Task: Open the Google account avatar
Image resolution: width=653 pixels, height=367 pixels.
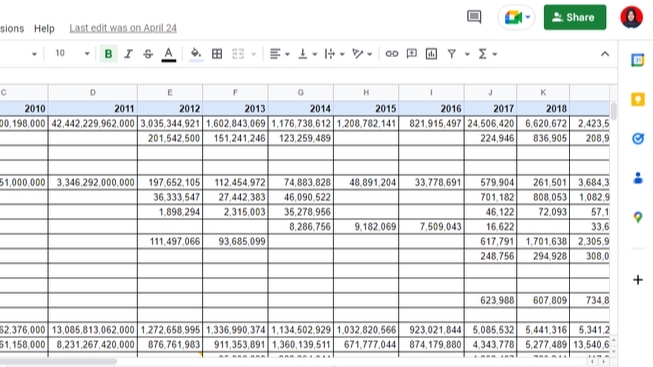Action: [631, 17]
